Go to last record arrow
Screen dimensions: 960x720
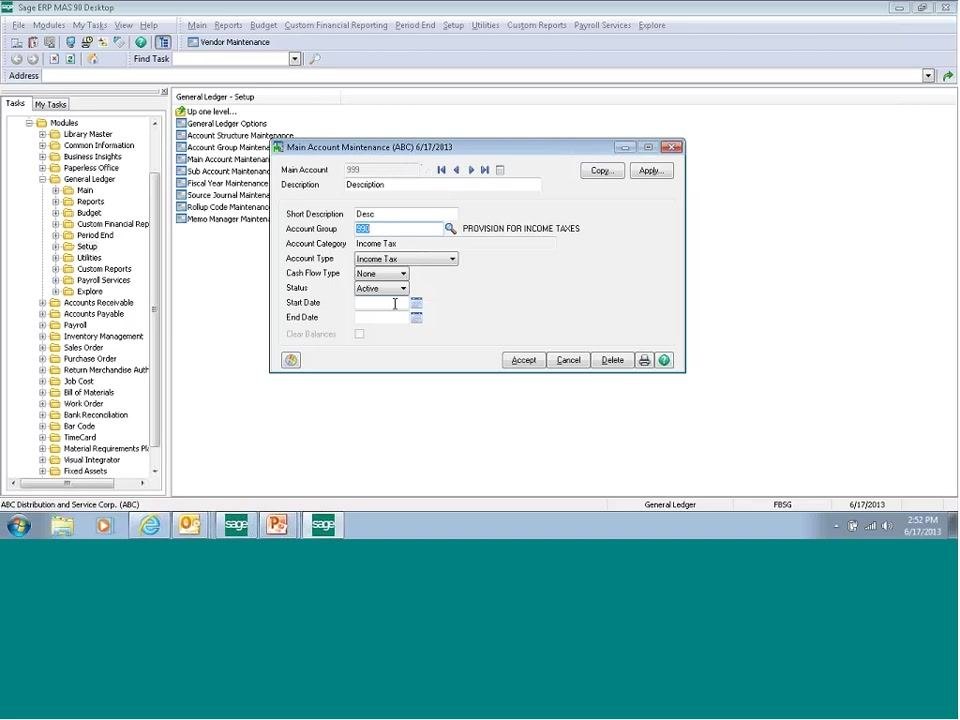tap(485, 170)
